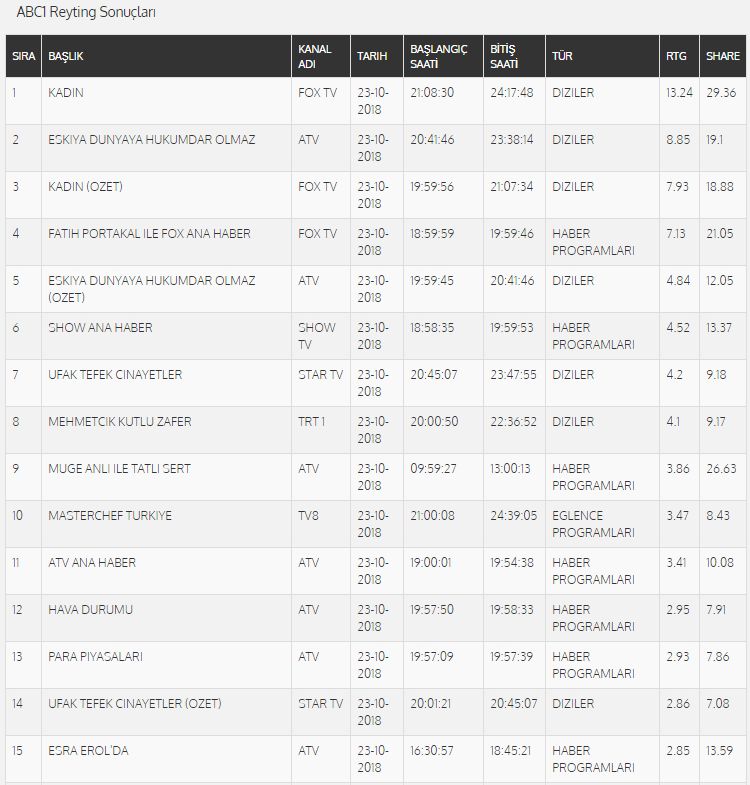Select the HAVA DURUMU title
Image resolution: width=750 pixels, height=785 pixels.
[x=91, y=610]
